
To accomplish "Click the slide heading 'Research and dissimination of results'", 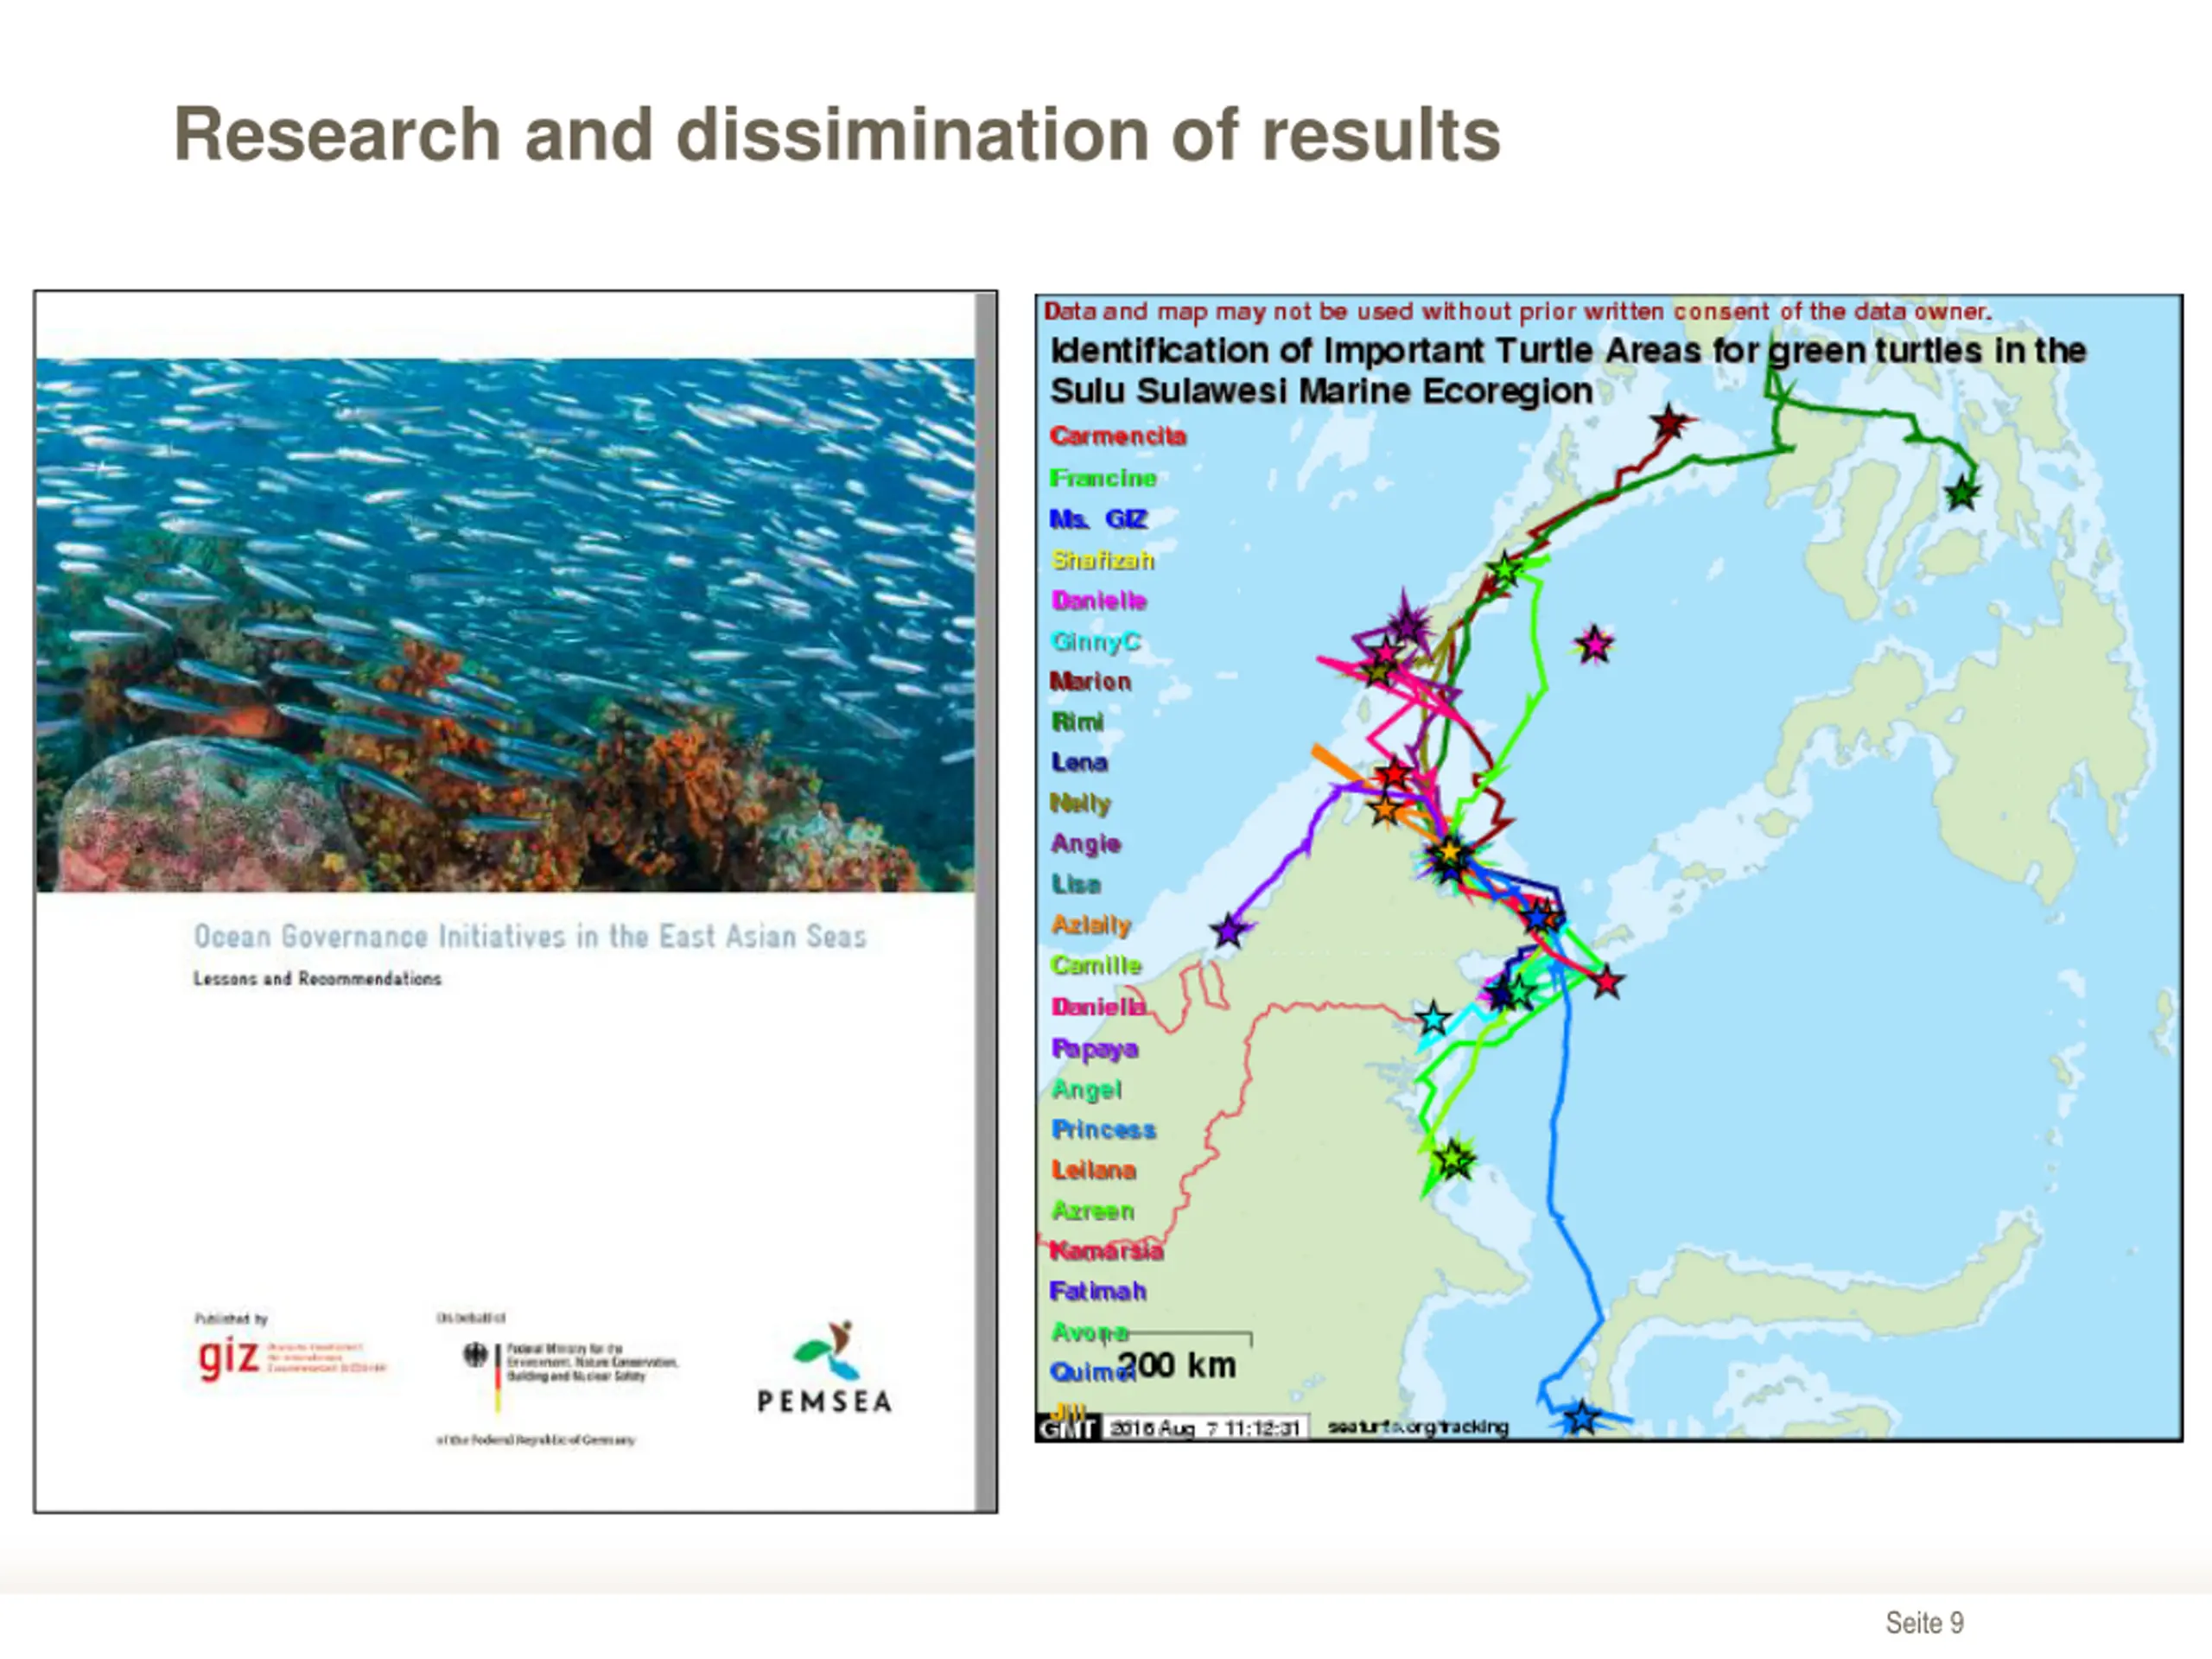I will (x=837, y=134).
